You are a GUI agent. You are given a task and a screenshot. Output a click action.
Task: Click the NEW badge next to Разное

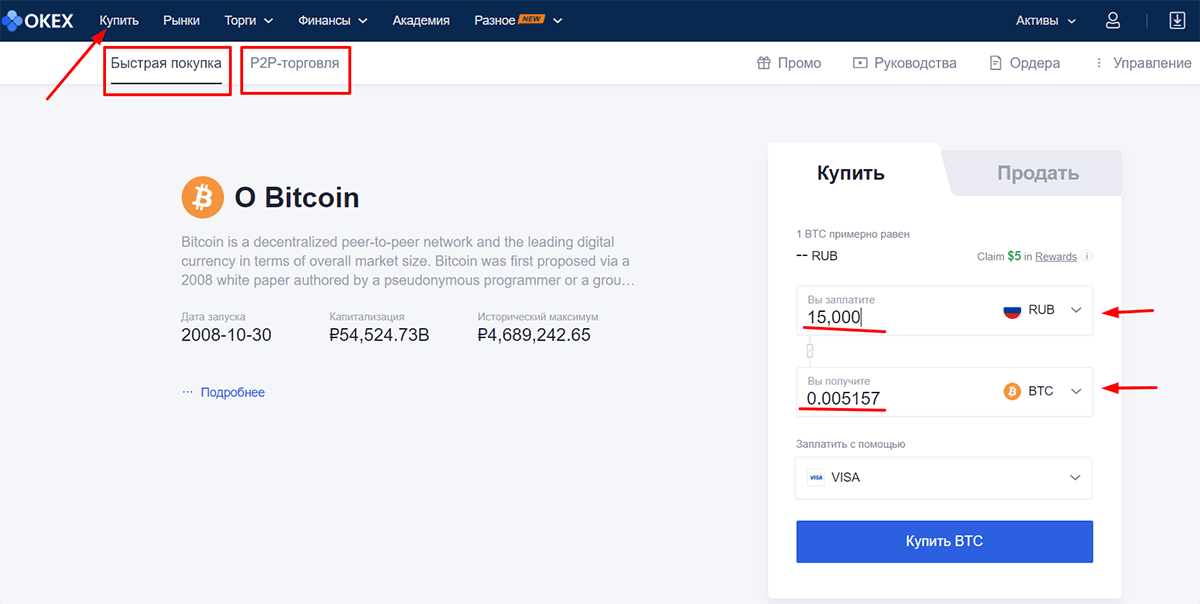pyautogui.click(x=532, y=18)
